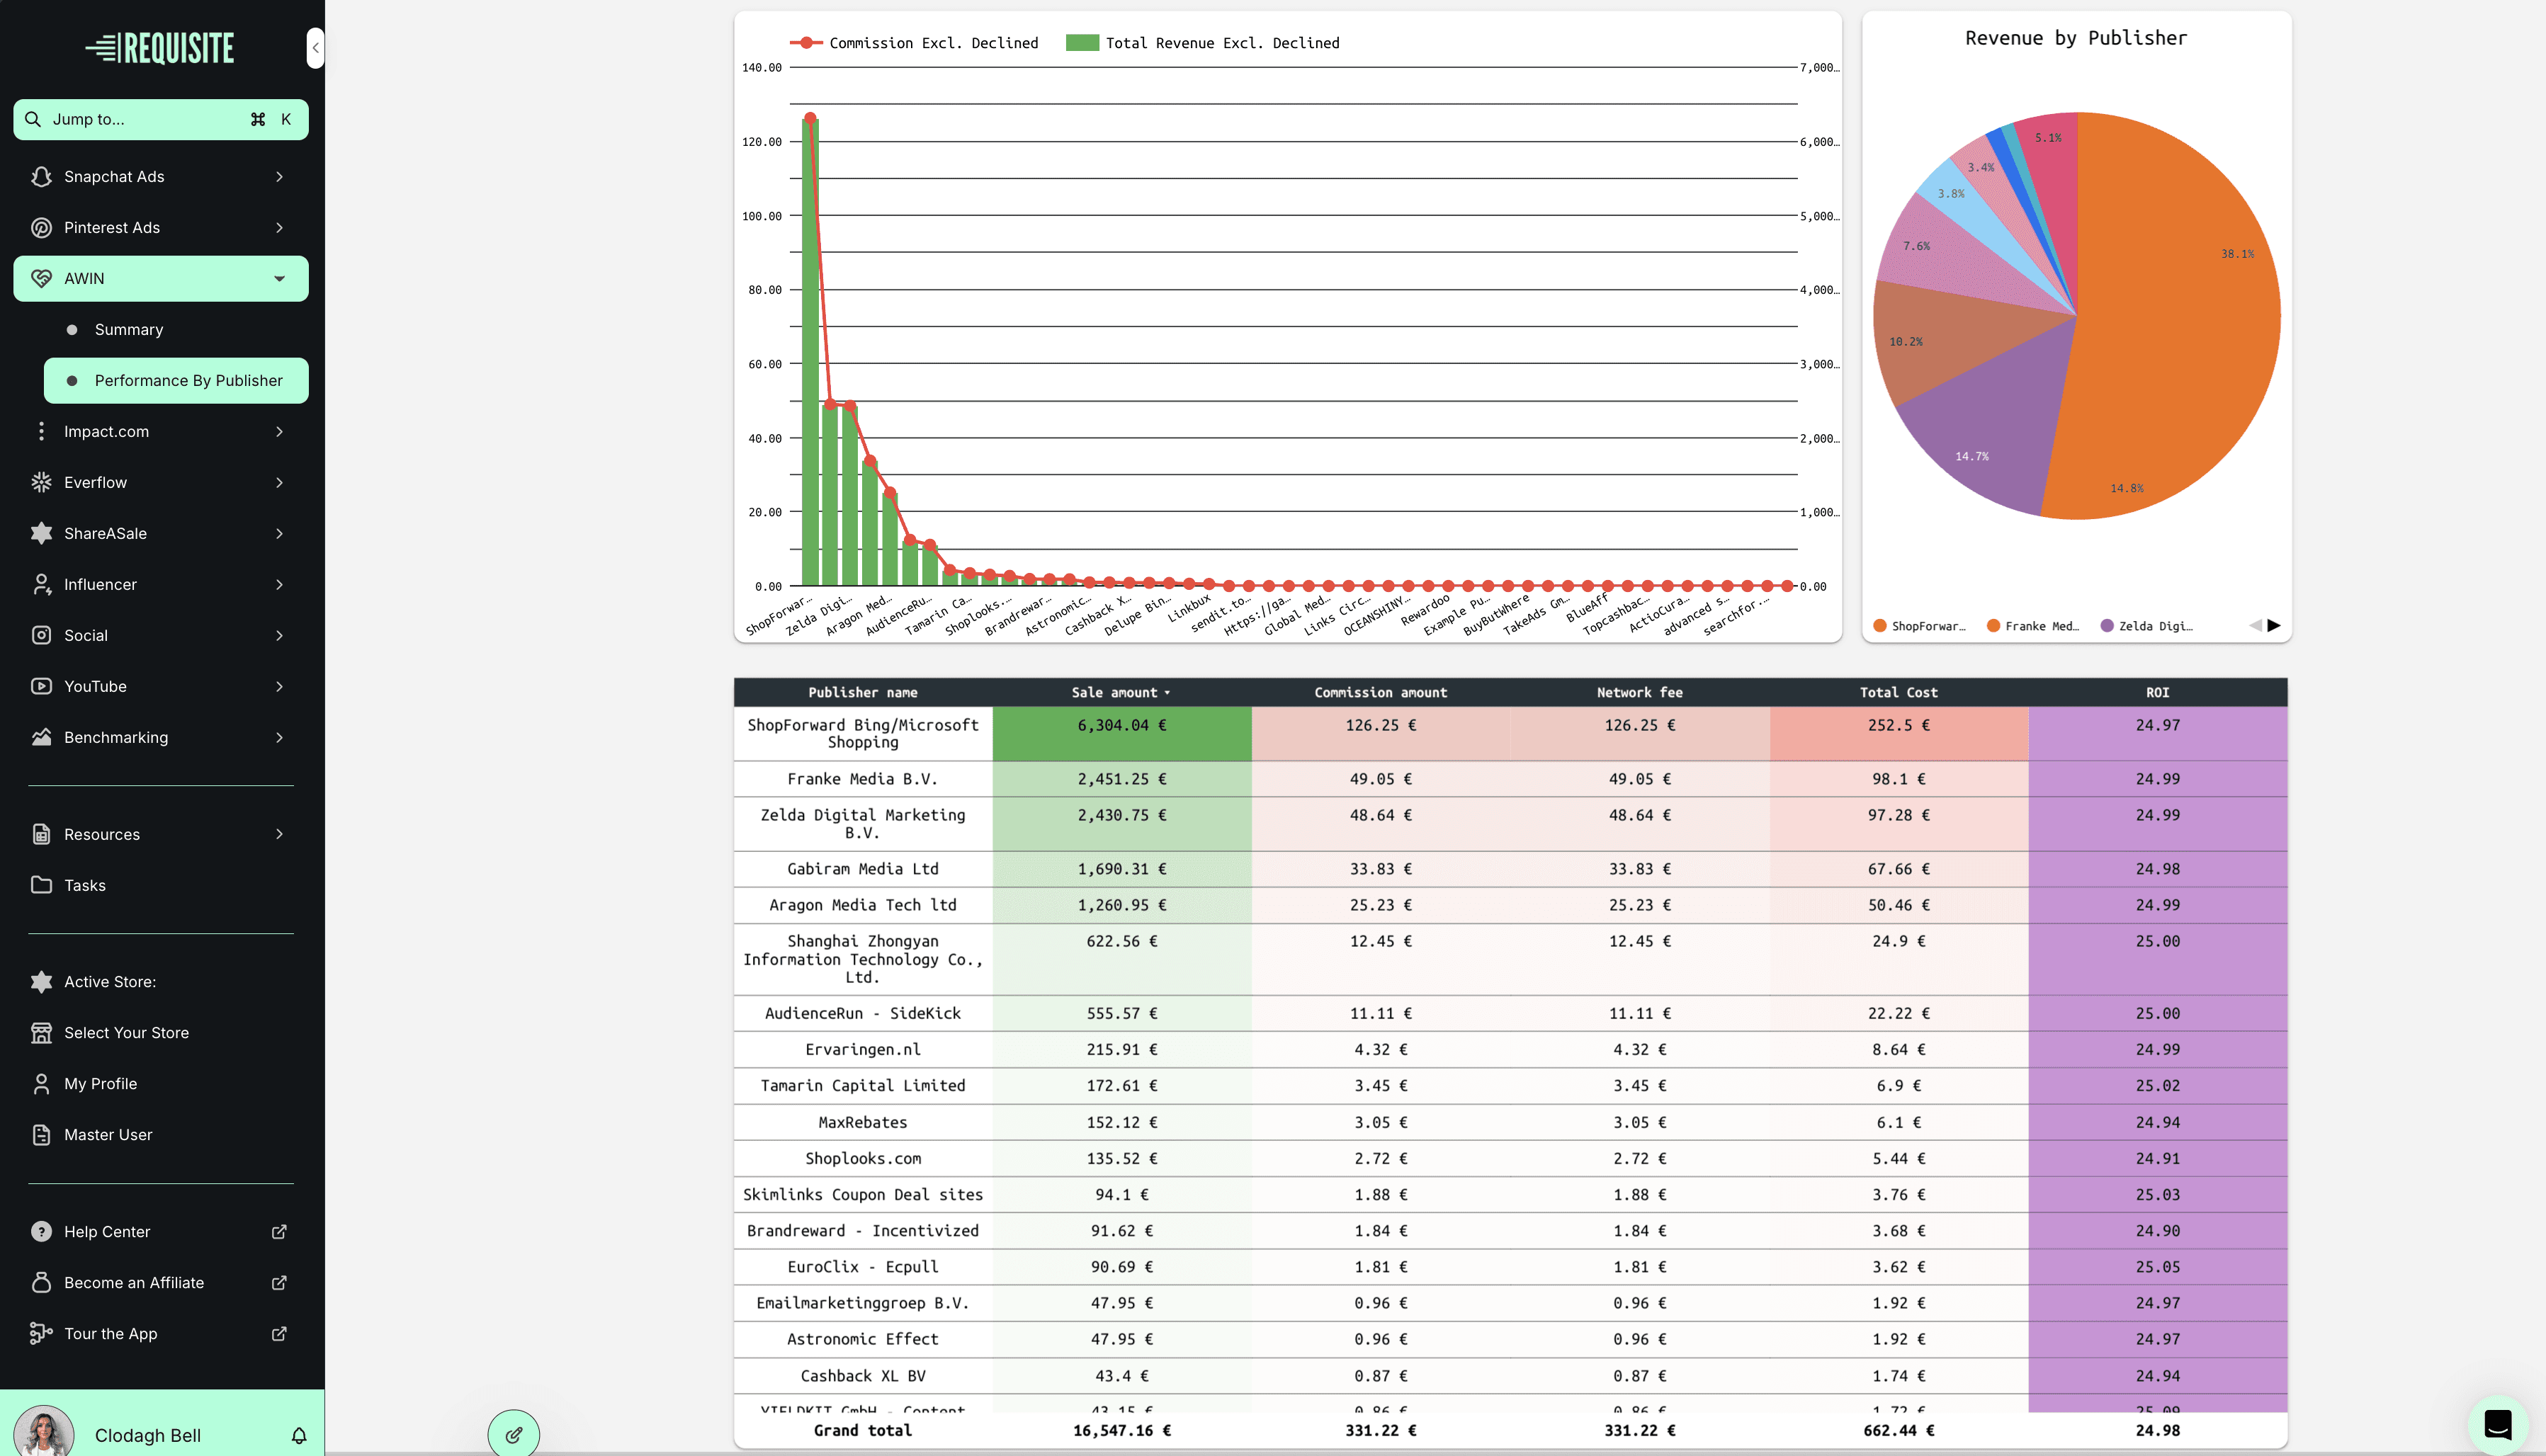Select Performance By Publisher item
This screenshot has width=2546, height=1456.
[176, 380]
